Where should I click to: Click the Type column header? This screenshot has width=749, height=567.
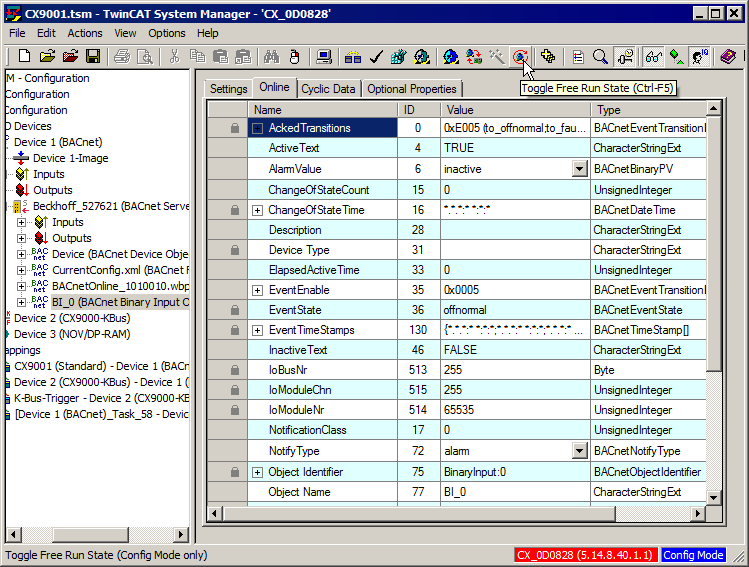click(x=649, y=110)
